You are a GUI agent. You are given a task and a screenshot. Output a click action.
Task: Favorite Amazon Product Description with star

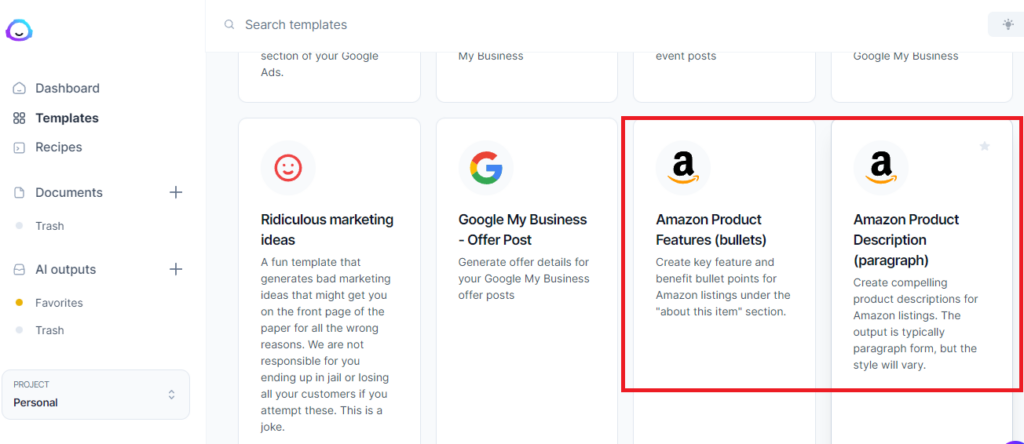click(985, 146)
